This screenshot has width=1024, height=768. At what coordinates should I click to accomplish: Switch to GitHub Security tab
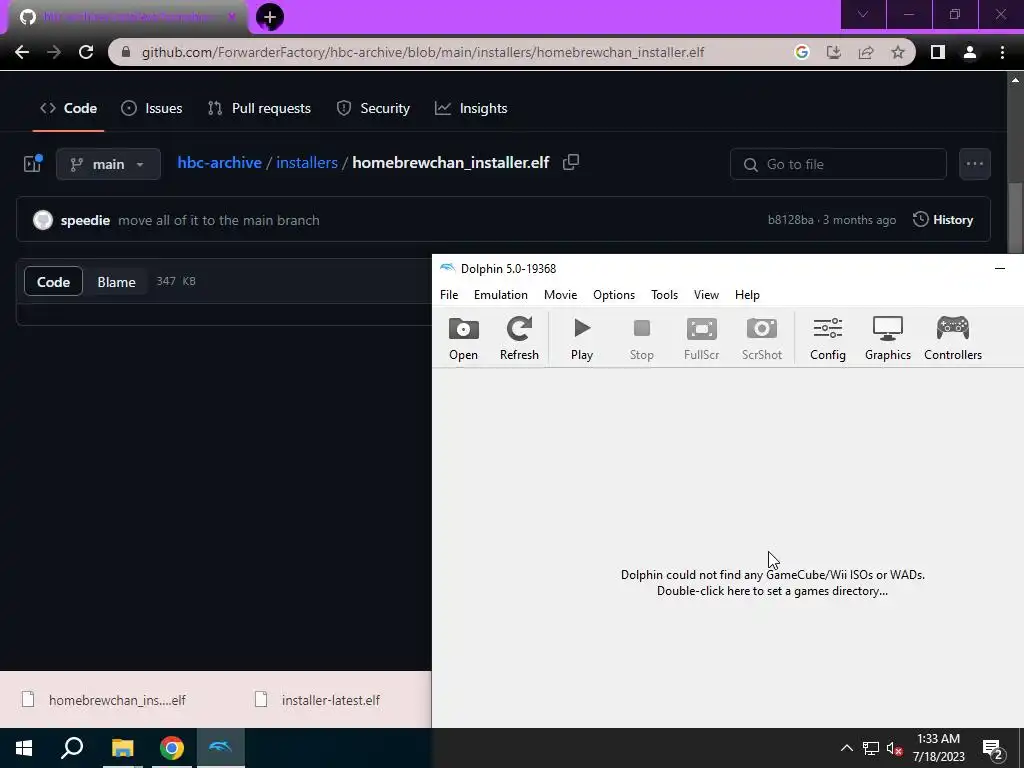click(x=373, y=108)
